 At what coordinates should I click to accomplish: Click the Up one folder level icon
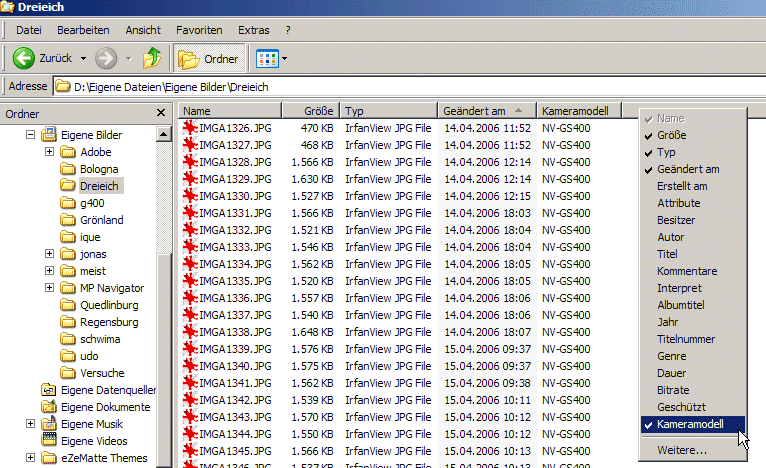pyautogui.click(x=152, y=58)
